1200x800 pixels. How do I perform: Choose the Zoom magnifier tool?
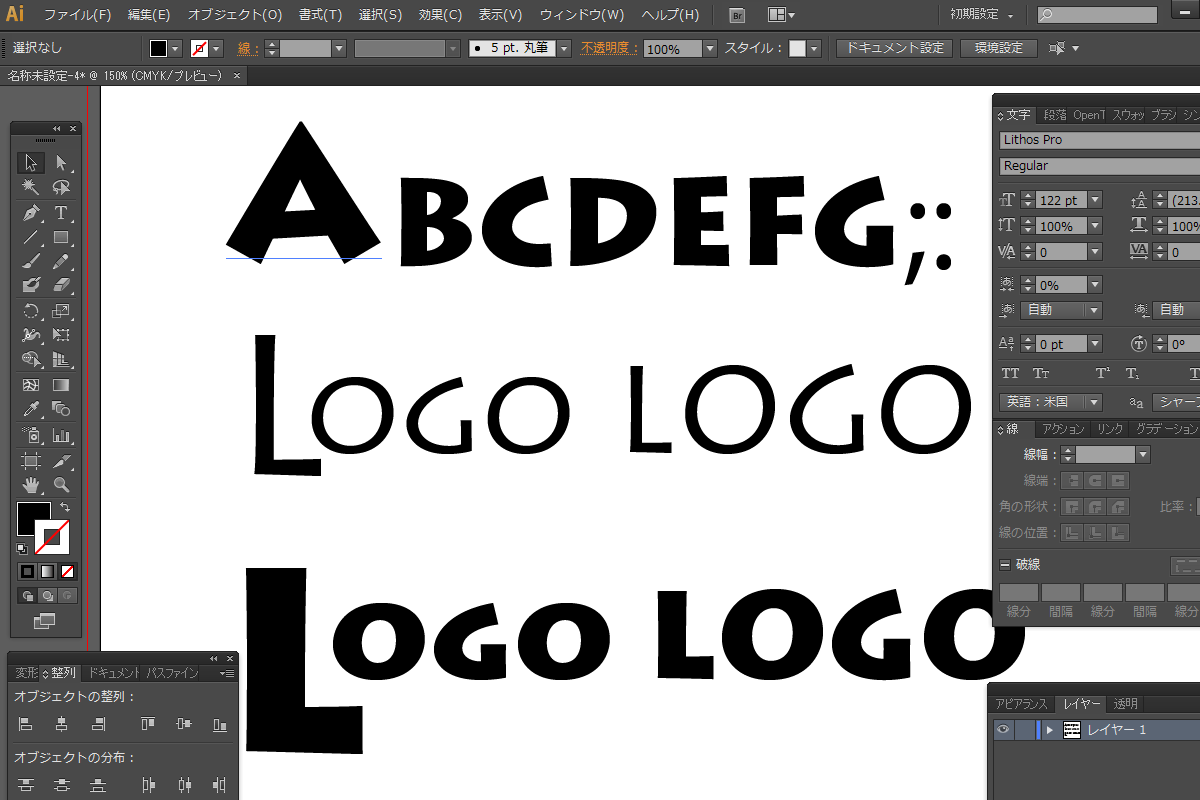(61, 485)
